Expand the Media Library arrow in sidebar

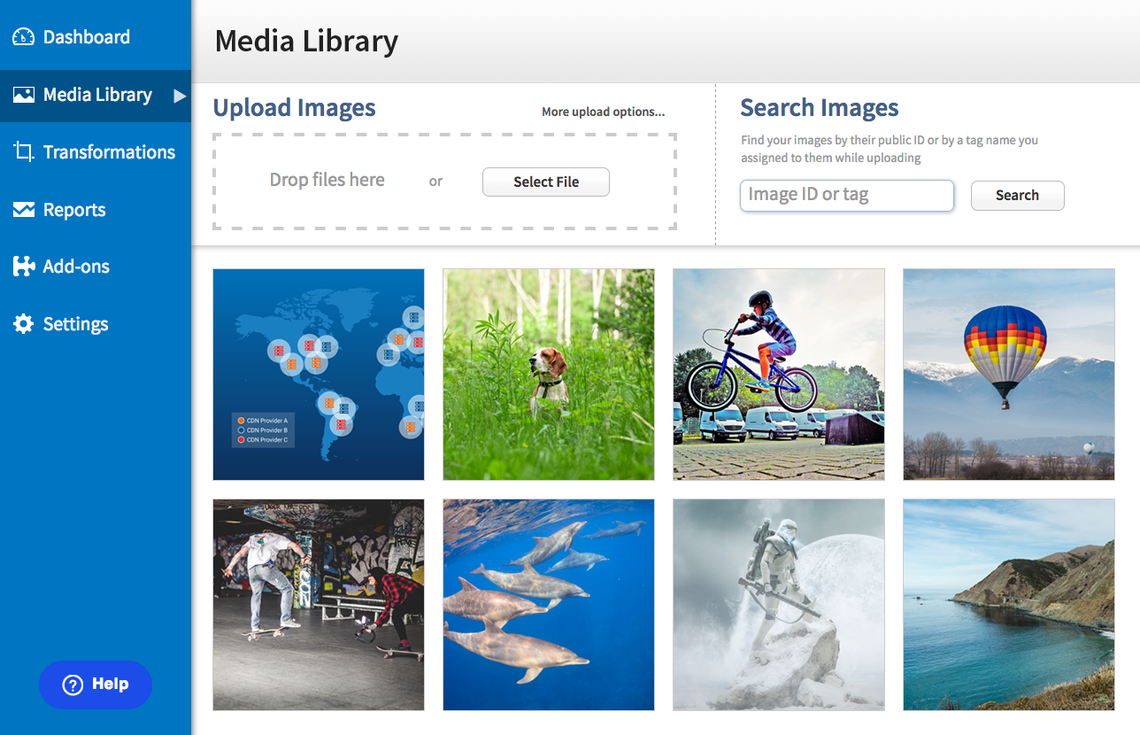[x=180, y=95]
